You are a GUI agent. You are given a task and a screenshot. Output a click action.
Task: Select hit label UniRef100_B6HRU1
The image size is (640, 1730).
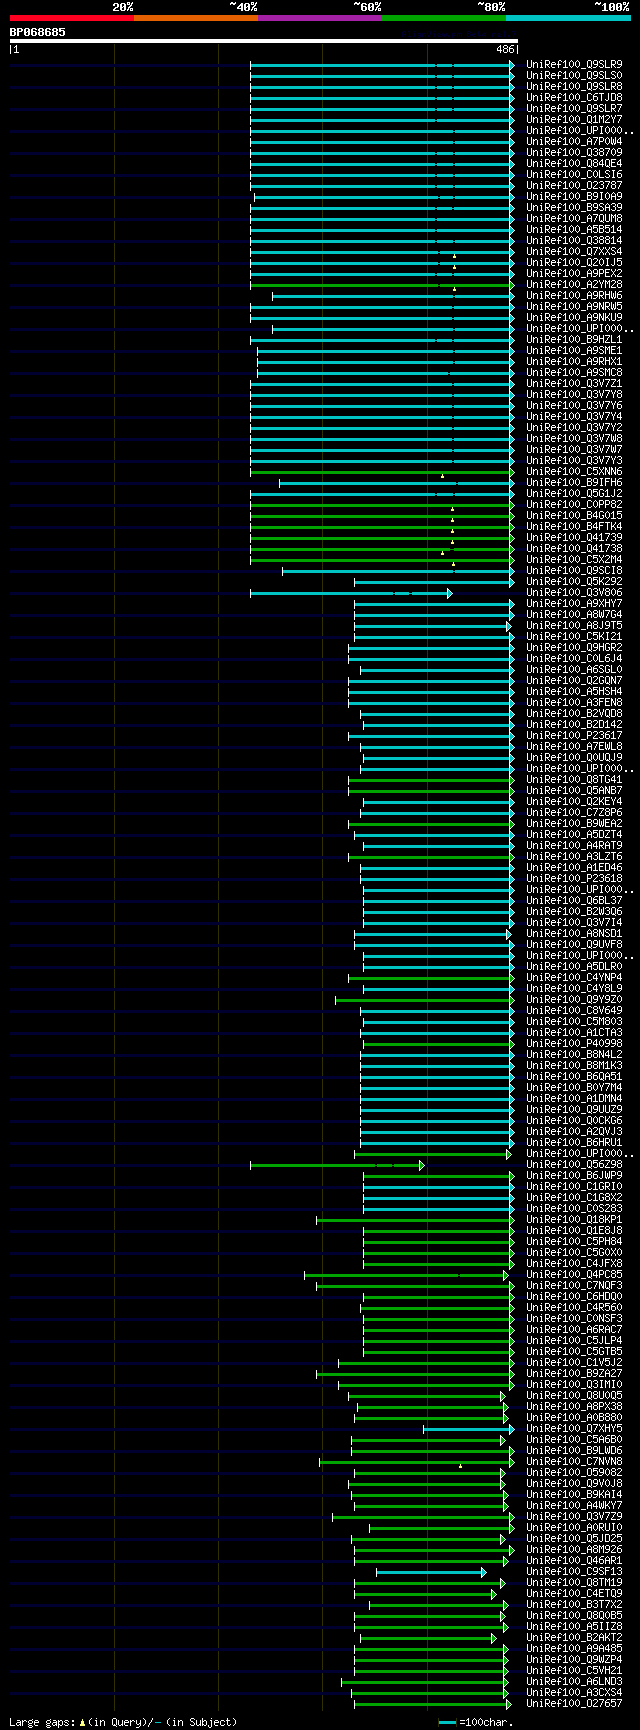tap(574, 1143)
